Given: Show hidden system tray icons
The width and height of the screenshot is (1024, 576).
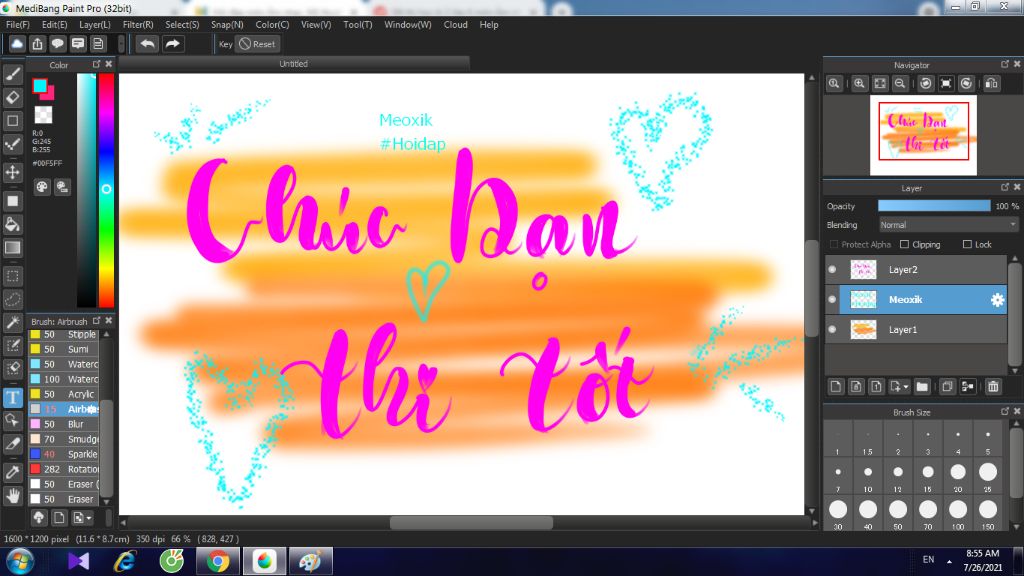Looking at the screenshot, I should 950,561.
